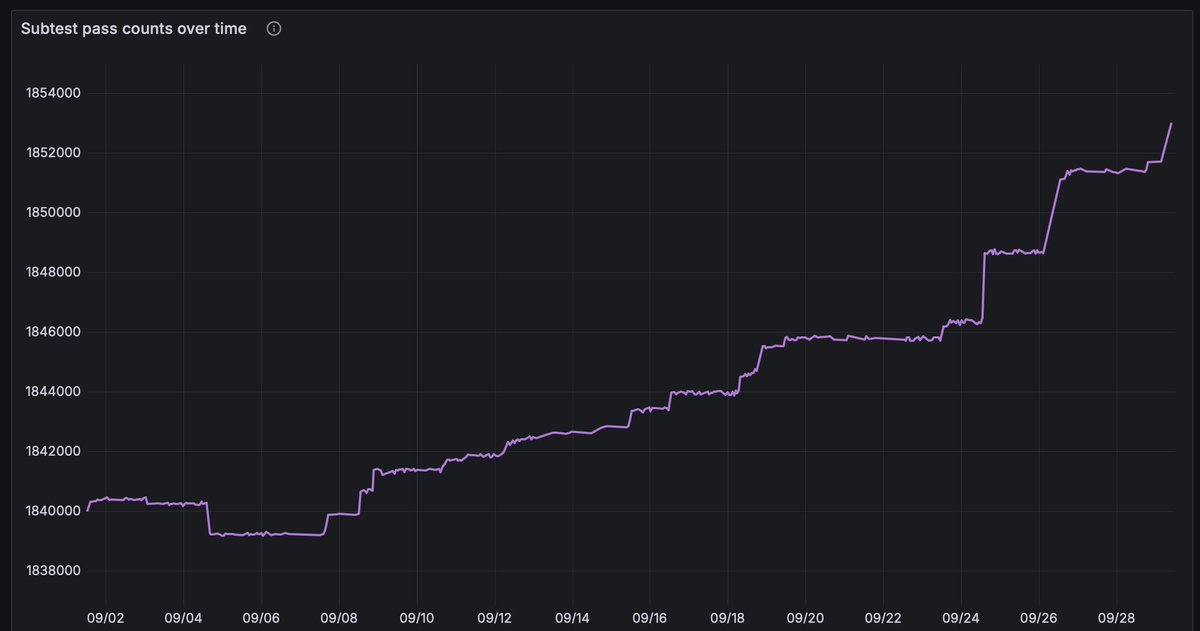Click the 1842000 y-axis label
This screenshot has width=1200, height=631.
(53, 451)
